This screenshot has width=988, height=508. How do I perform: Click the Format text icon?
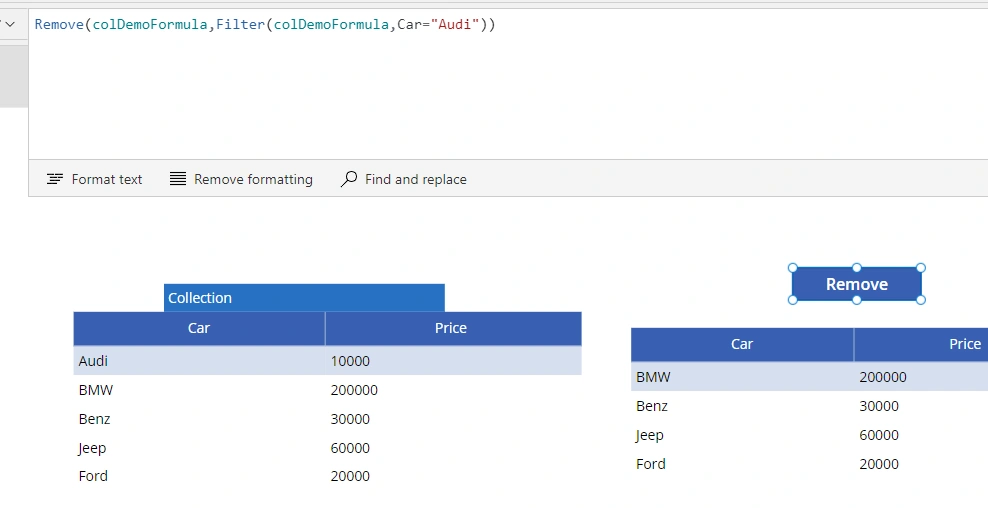click(55, 179)
